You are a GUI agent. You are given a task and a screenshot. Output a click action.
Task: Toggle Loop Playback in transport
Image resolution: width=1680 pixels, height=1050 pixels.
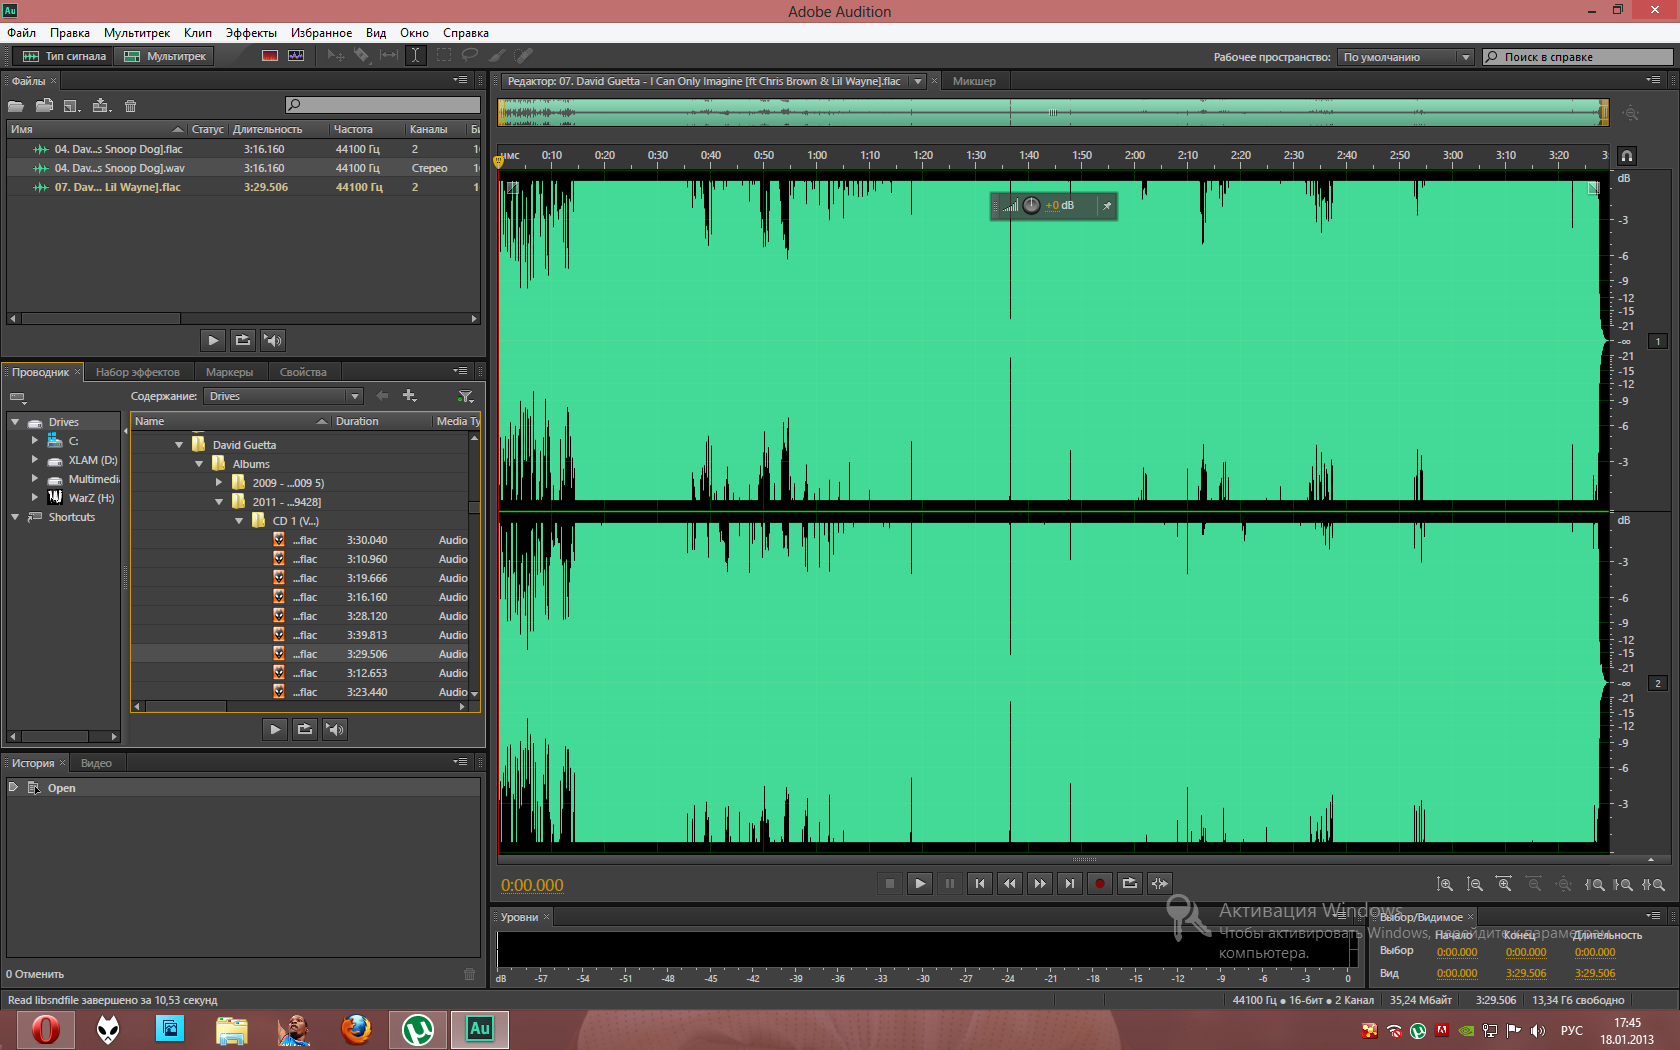[1129, 883]
